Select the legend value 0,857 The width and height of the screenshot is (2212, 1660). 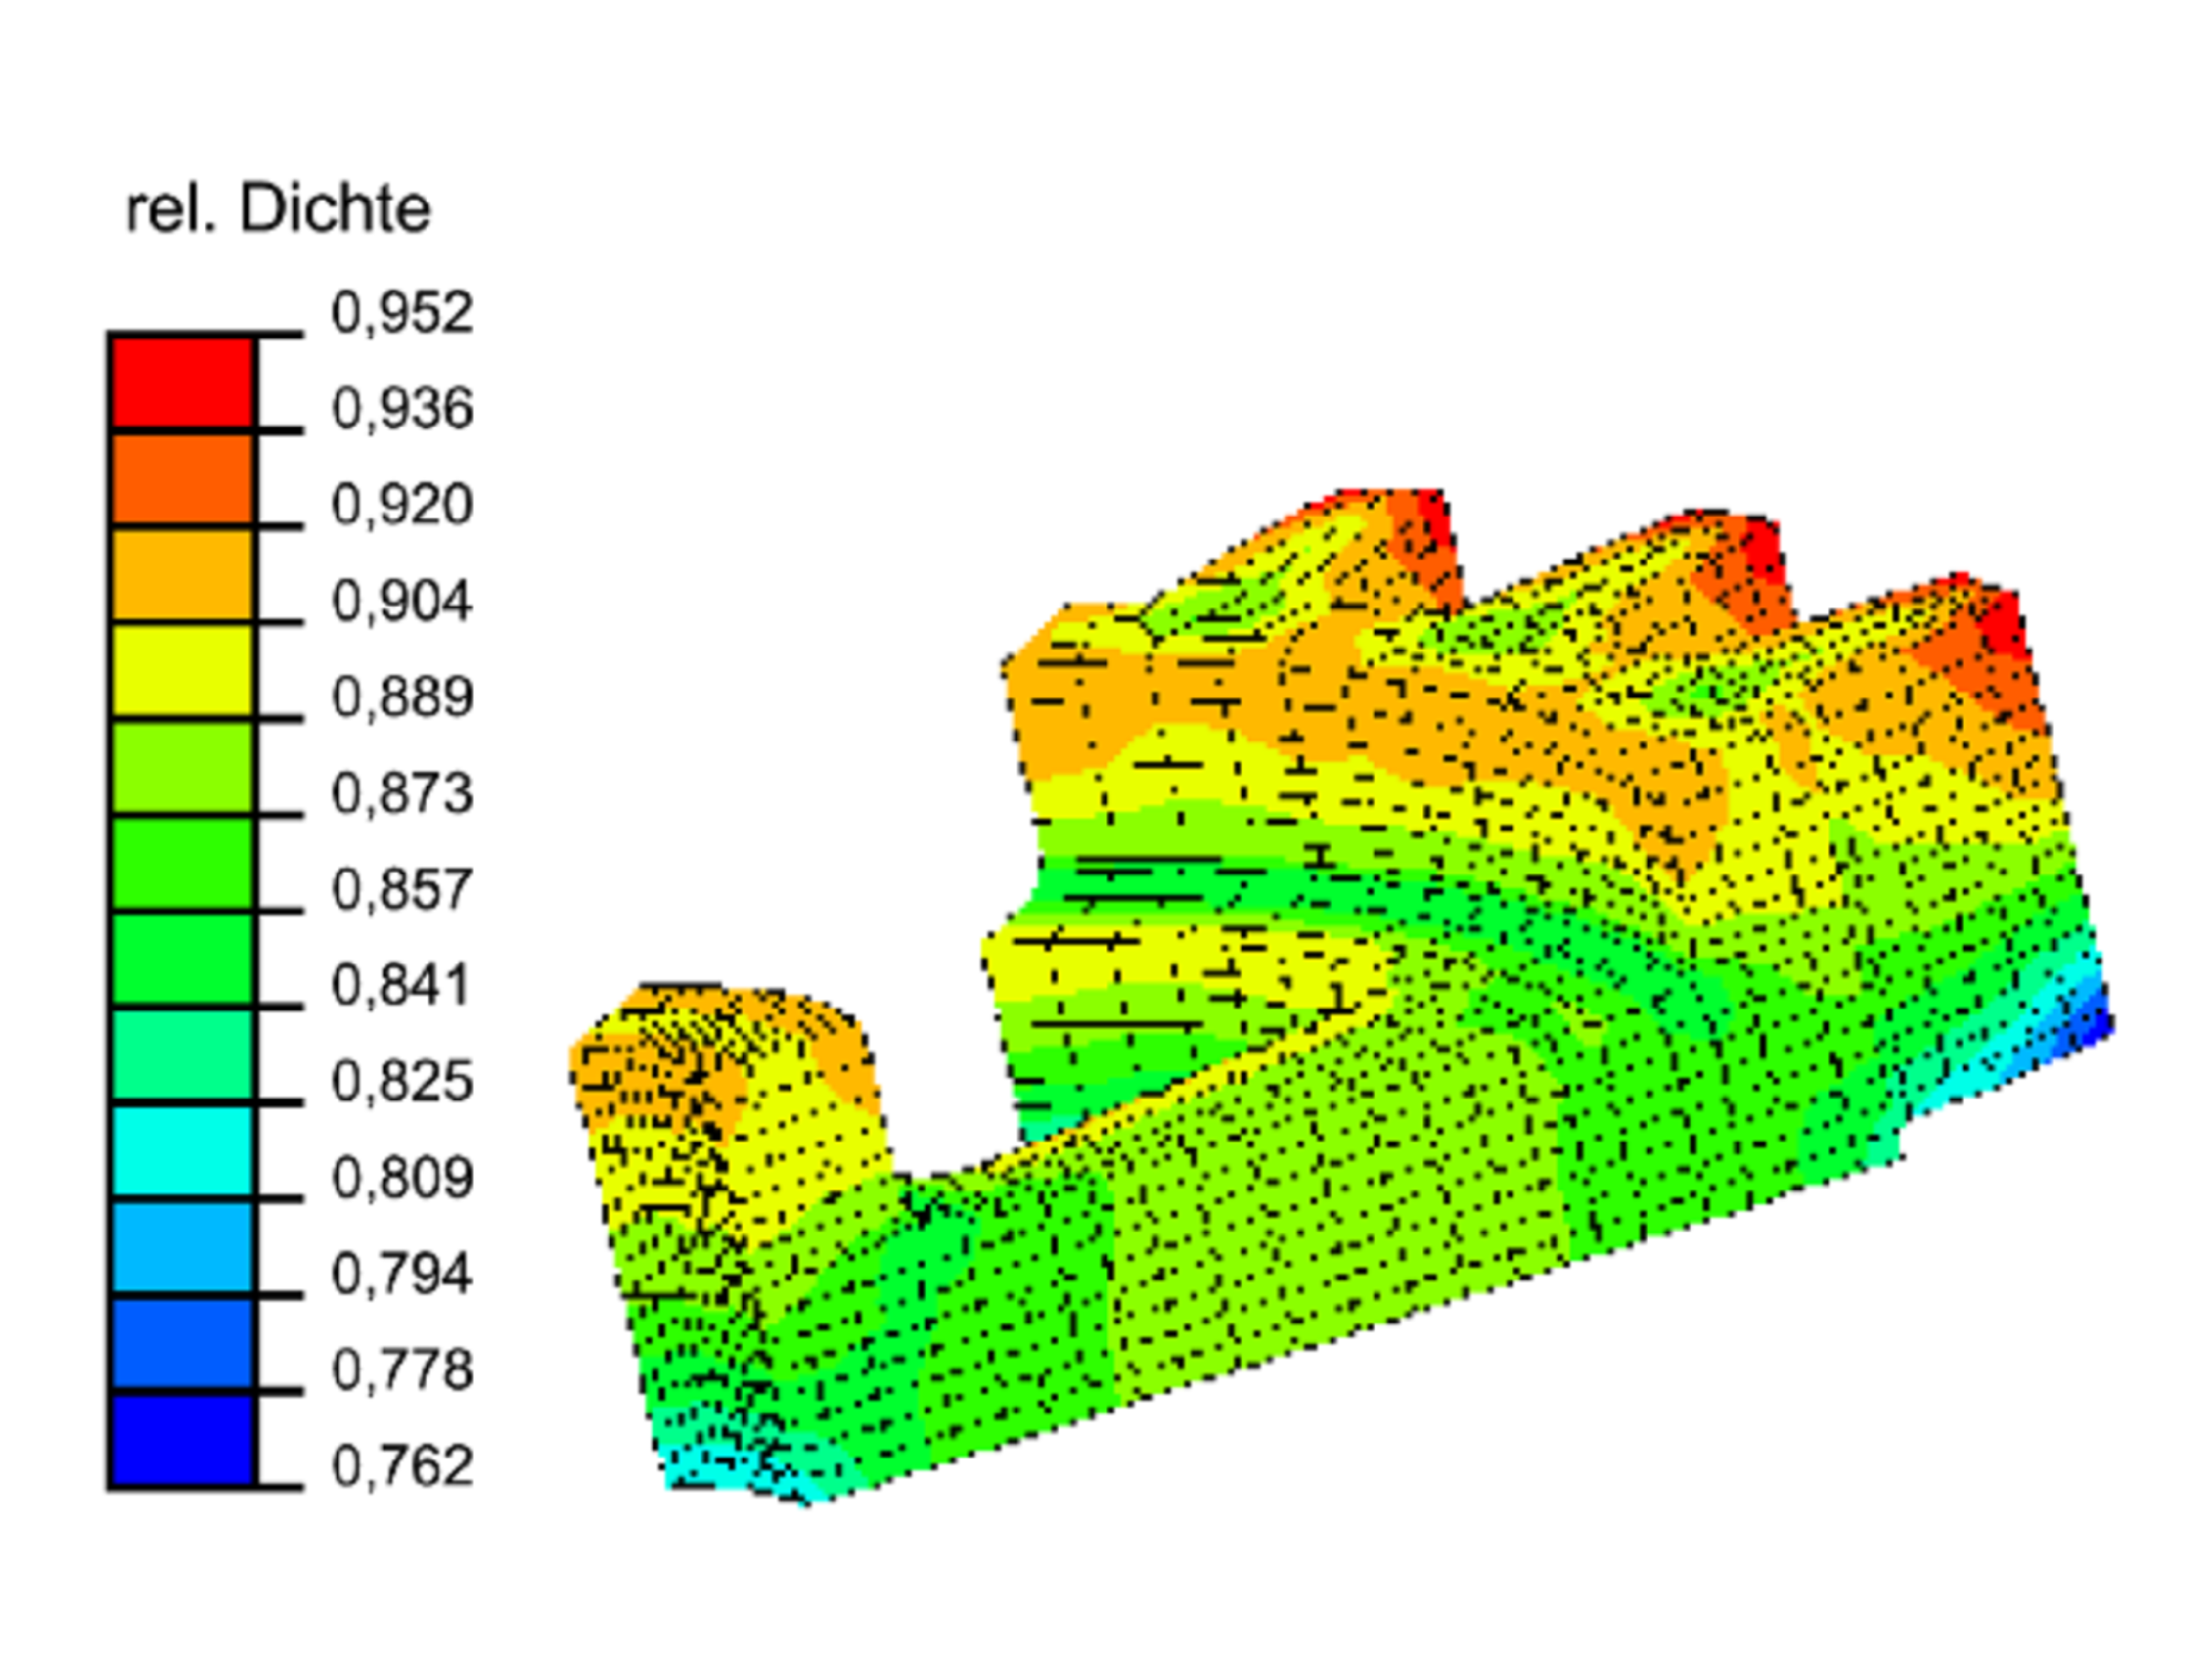402,889
